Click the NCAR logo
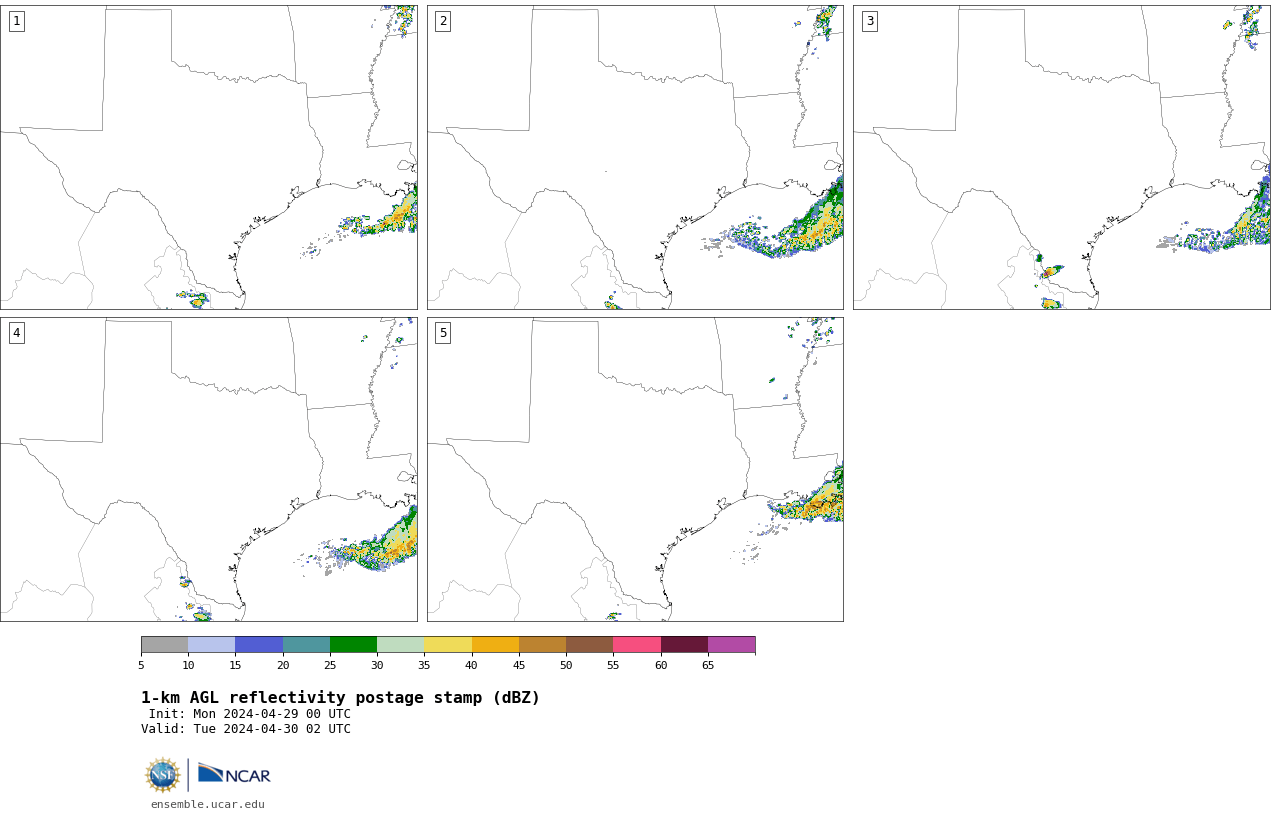Image resolution: width=1280 pixels, height=815 pixels. (234, 774)
